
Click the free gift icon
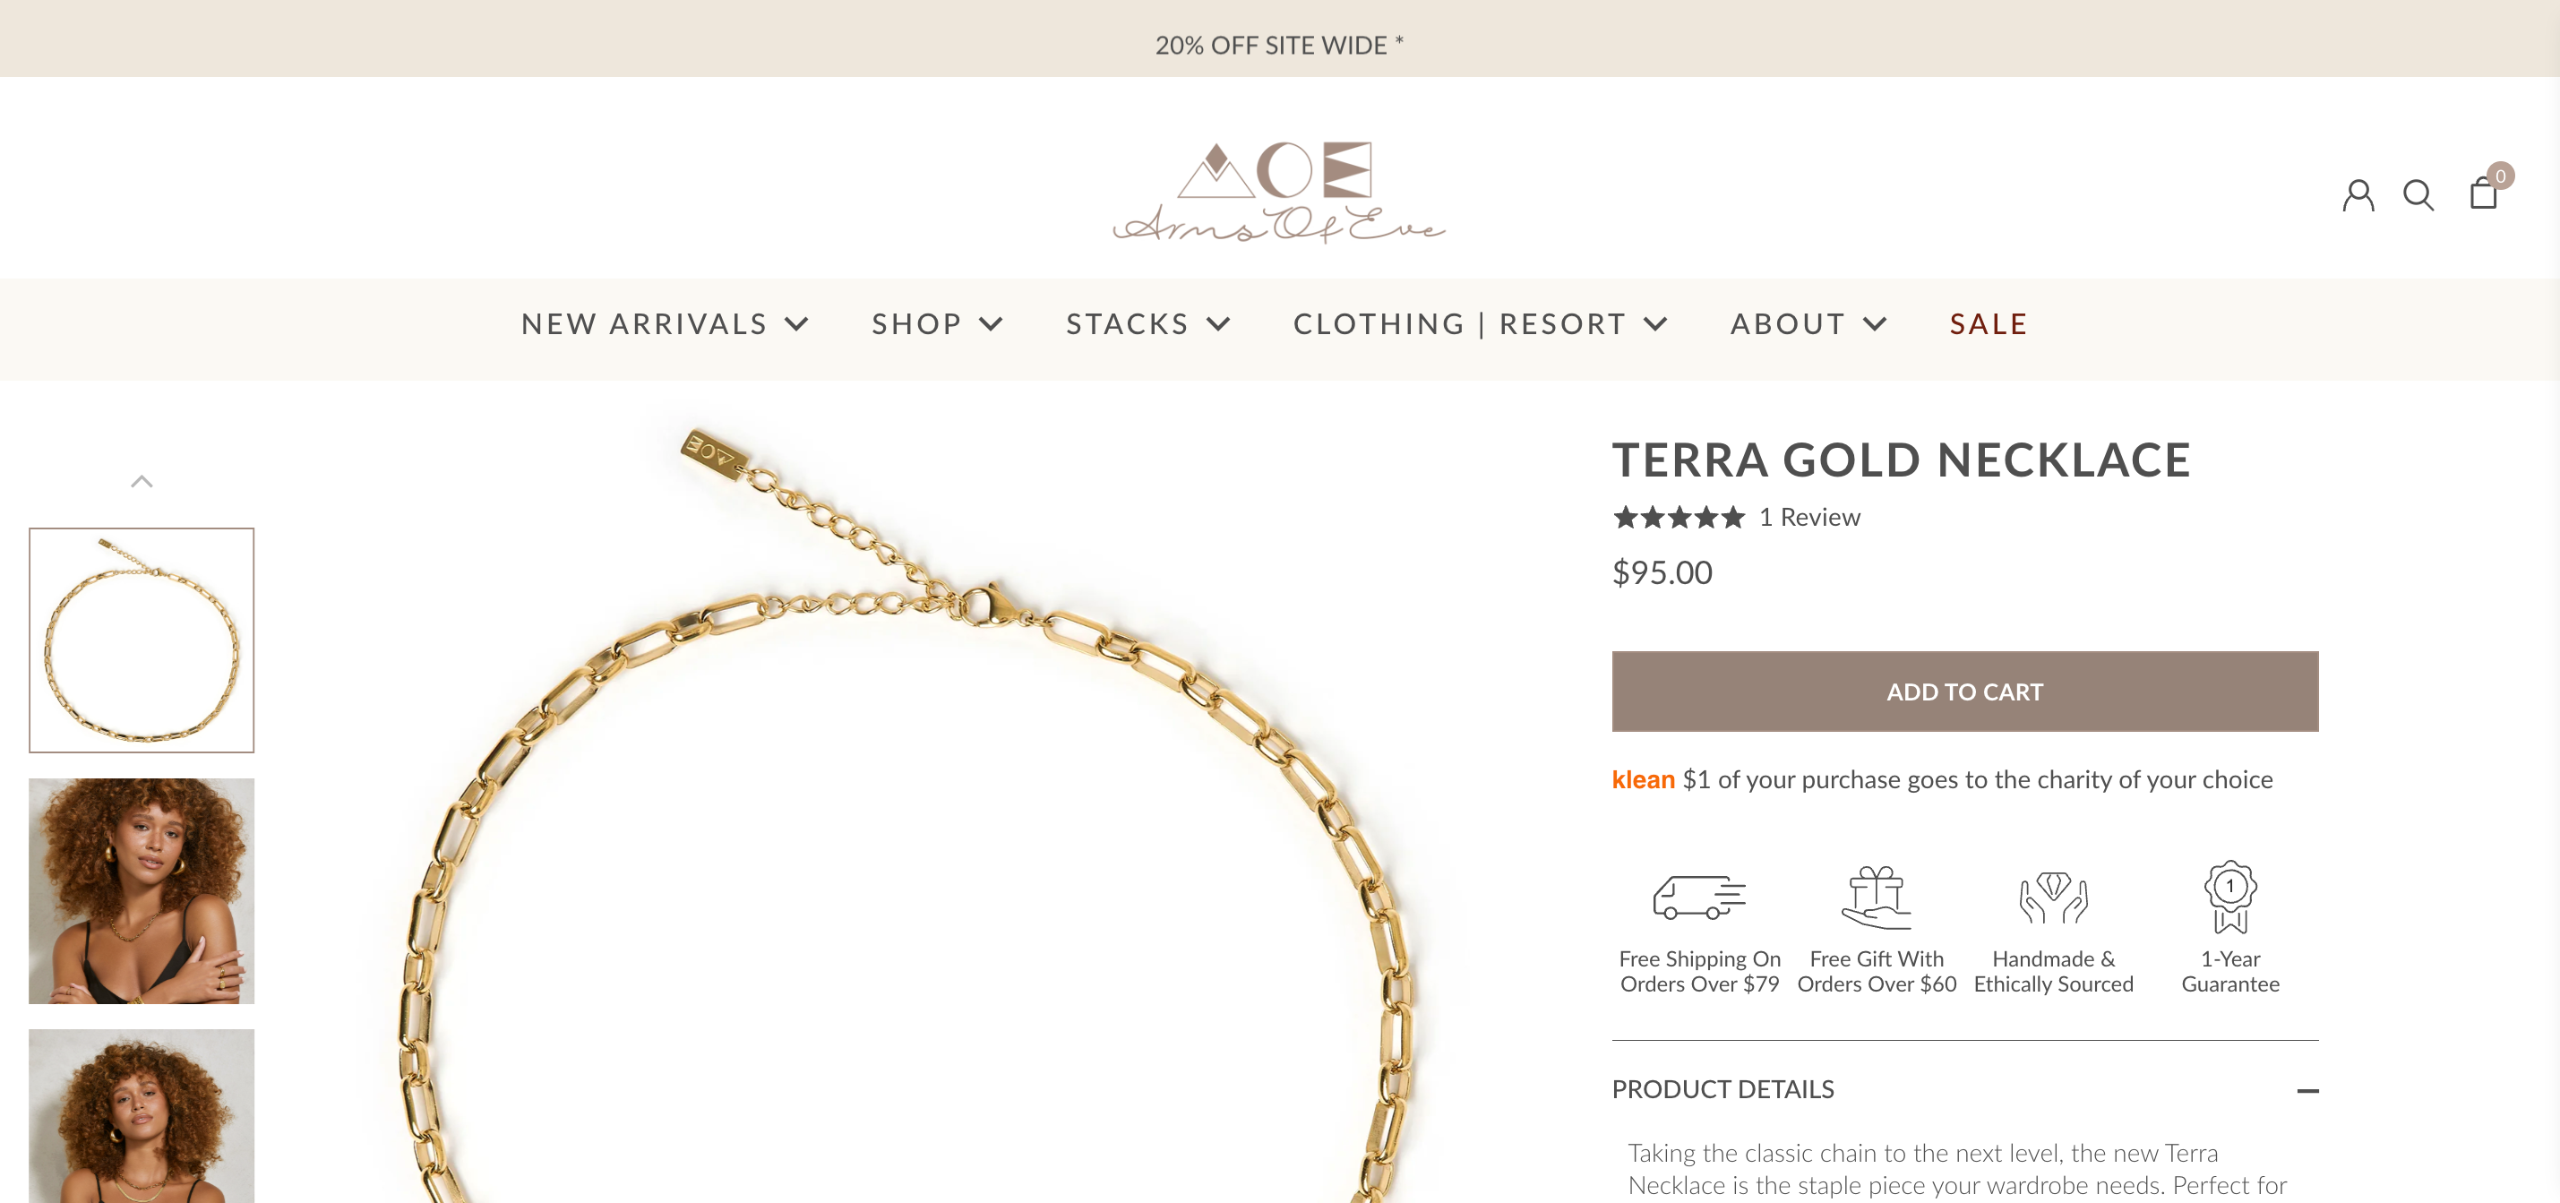tap(1876, 896)
